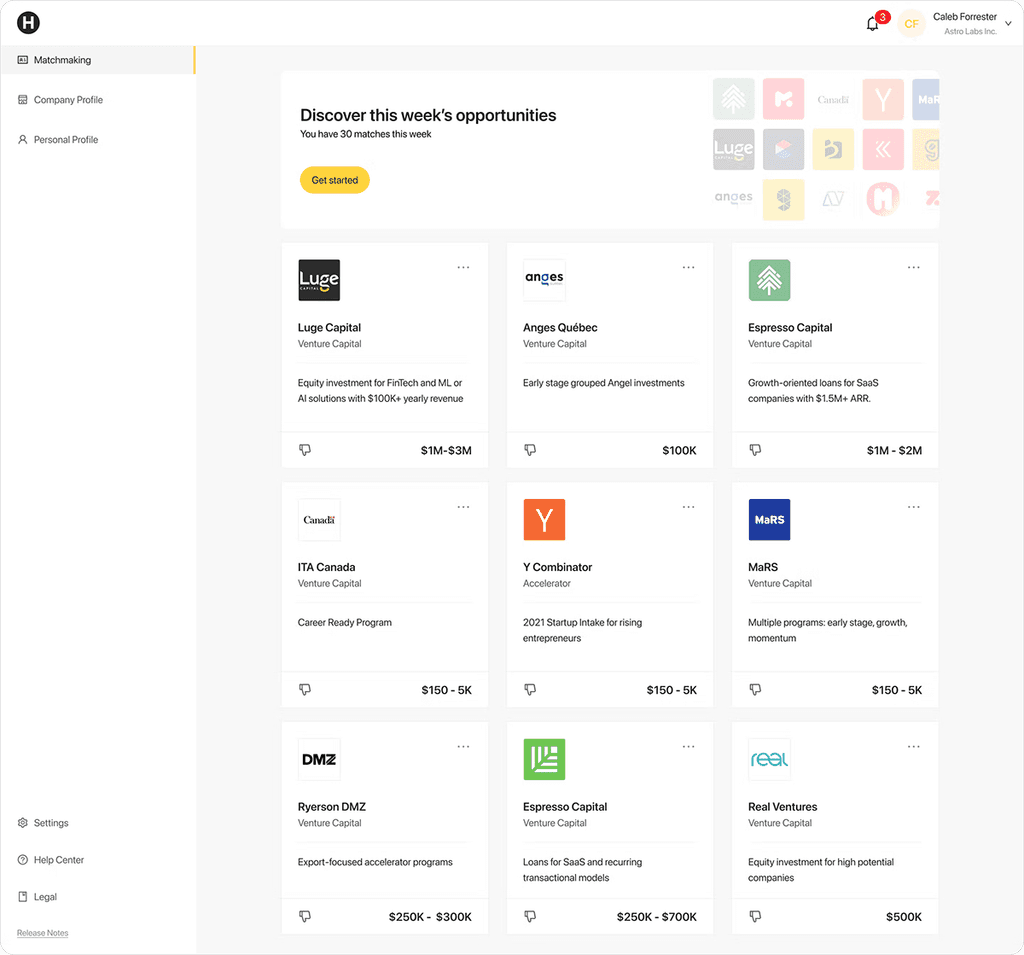Screen dimensions: 1024x955
Task: Open more options on green-logo Espresso Capital $250K card
Action: tap(688, 747)
